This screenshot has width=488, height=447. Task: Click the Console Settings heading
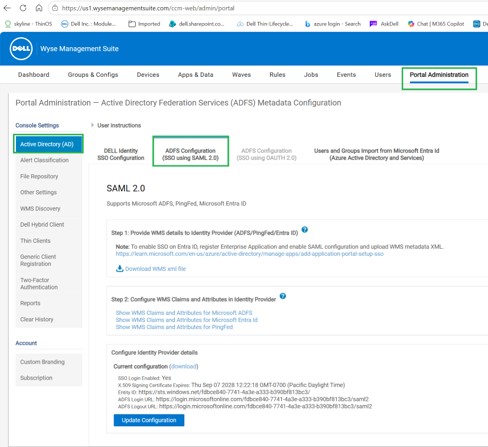click(37, 125)
